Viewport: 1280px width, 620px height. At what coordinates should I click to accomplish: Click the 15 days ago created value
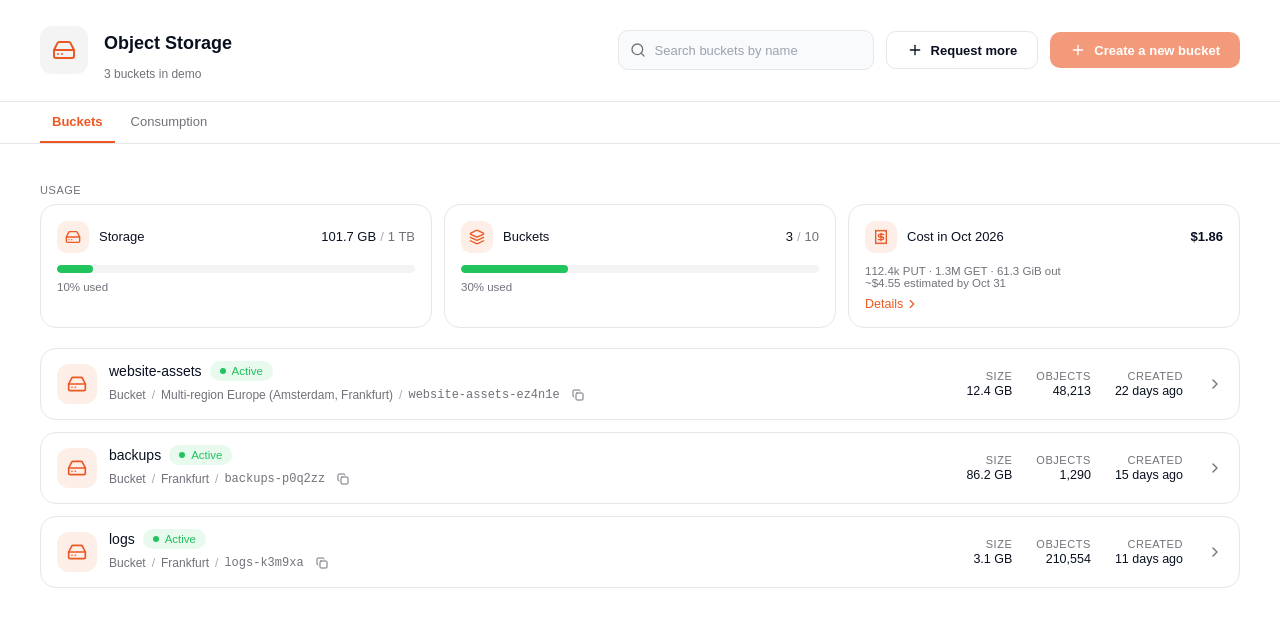[1149, 475]
